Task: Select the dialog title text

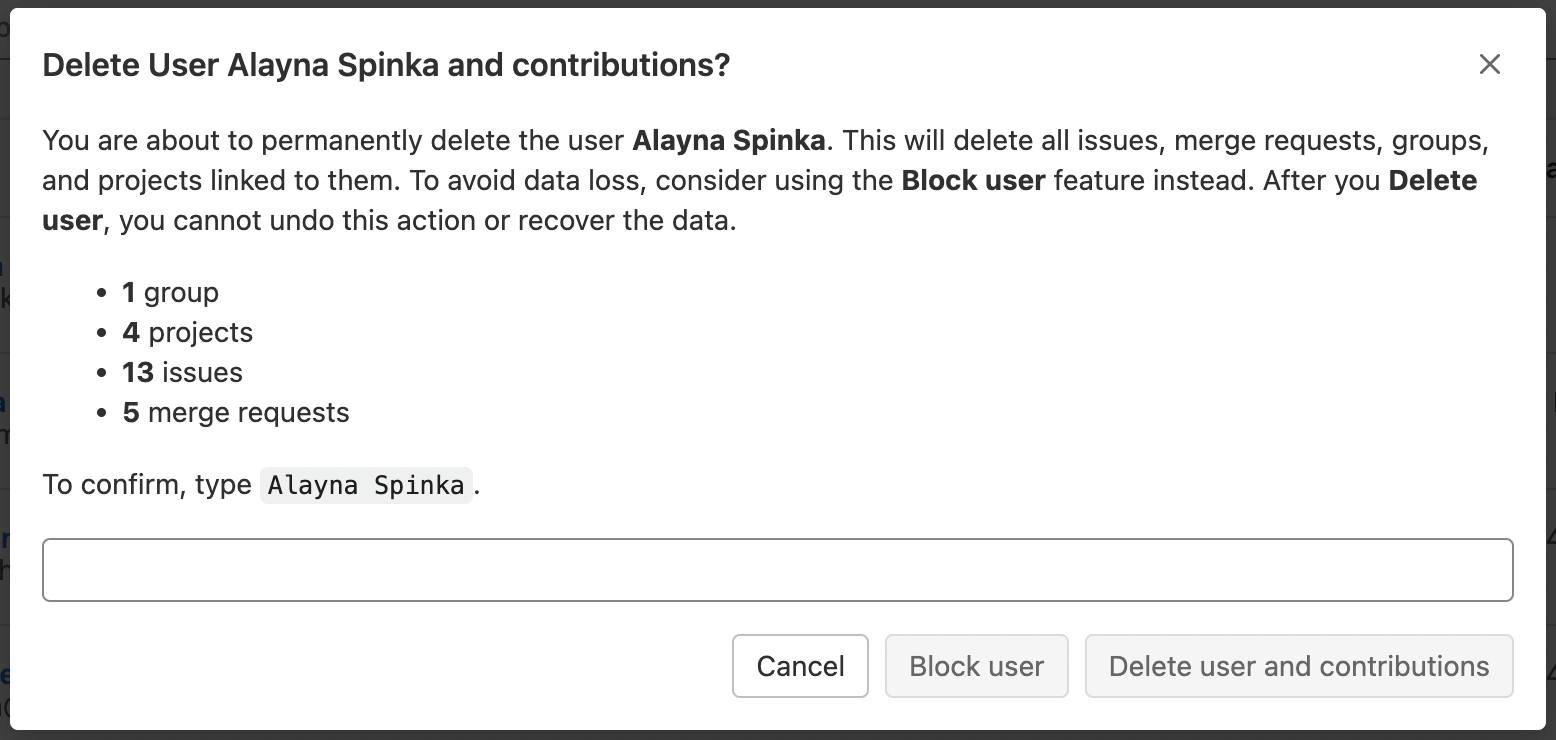Action: coord(386,64)
